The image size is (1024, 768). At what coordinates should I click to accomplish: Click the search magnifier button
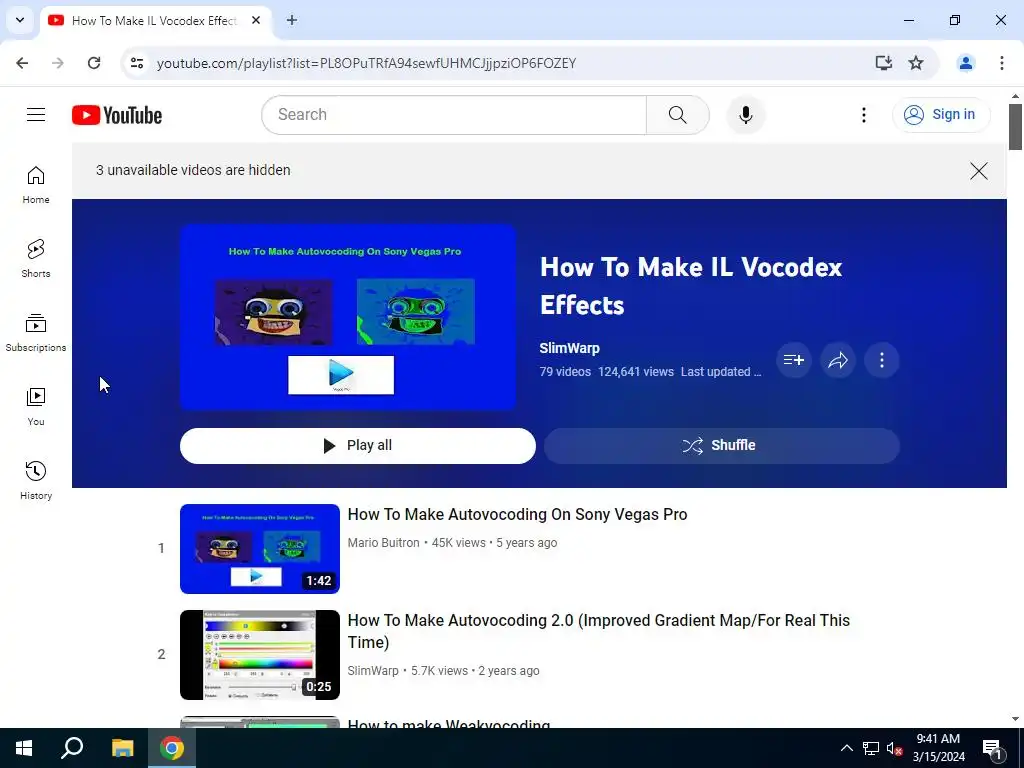click(x=677, y=115)
